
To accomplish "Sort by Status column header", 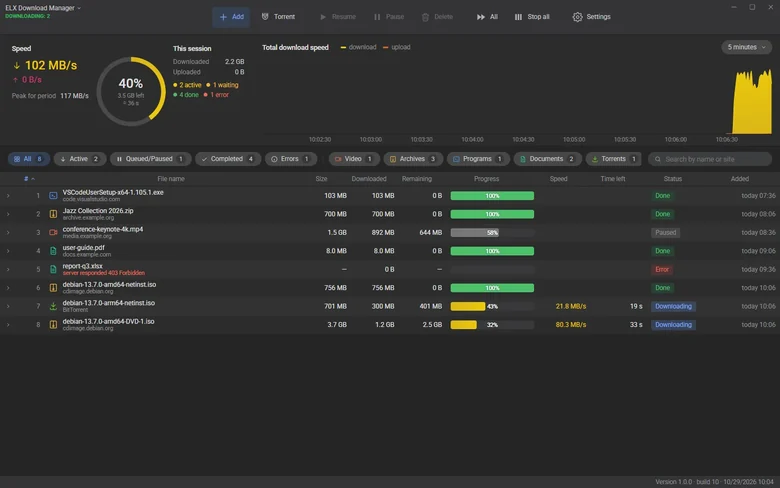I will pos(673,179).
